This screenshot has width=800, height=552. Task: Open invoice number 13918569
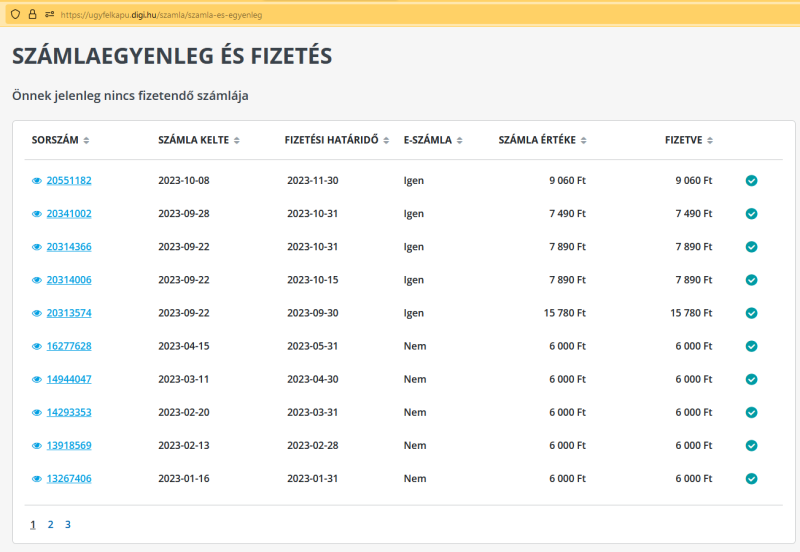pyautogui.click(x=69, y=446)
